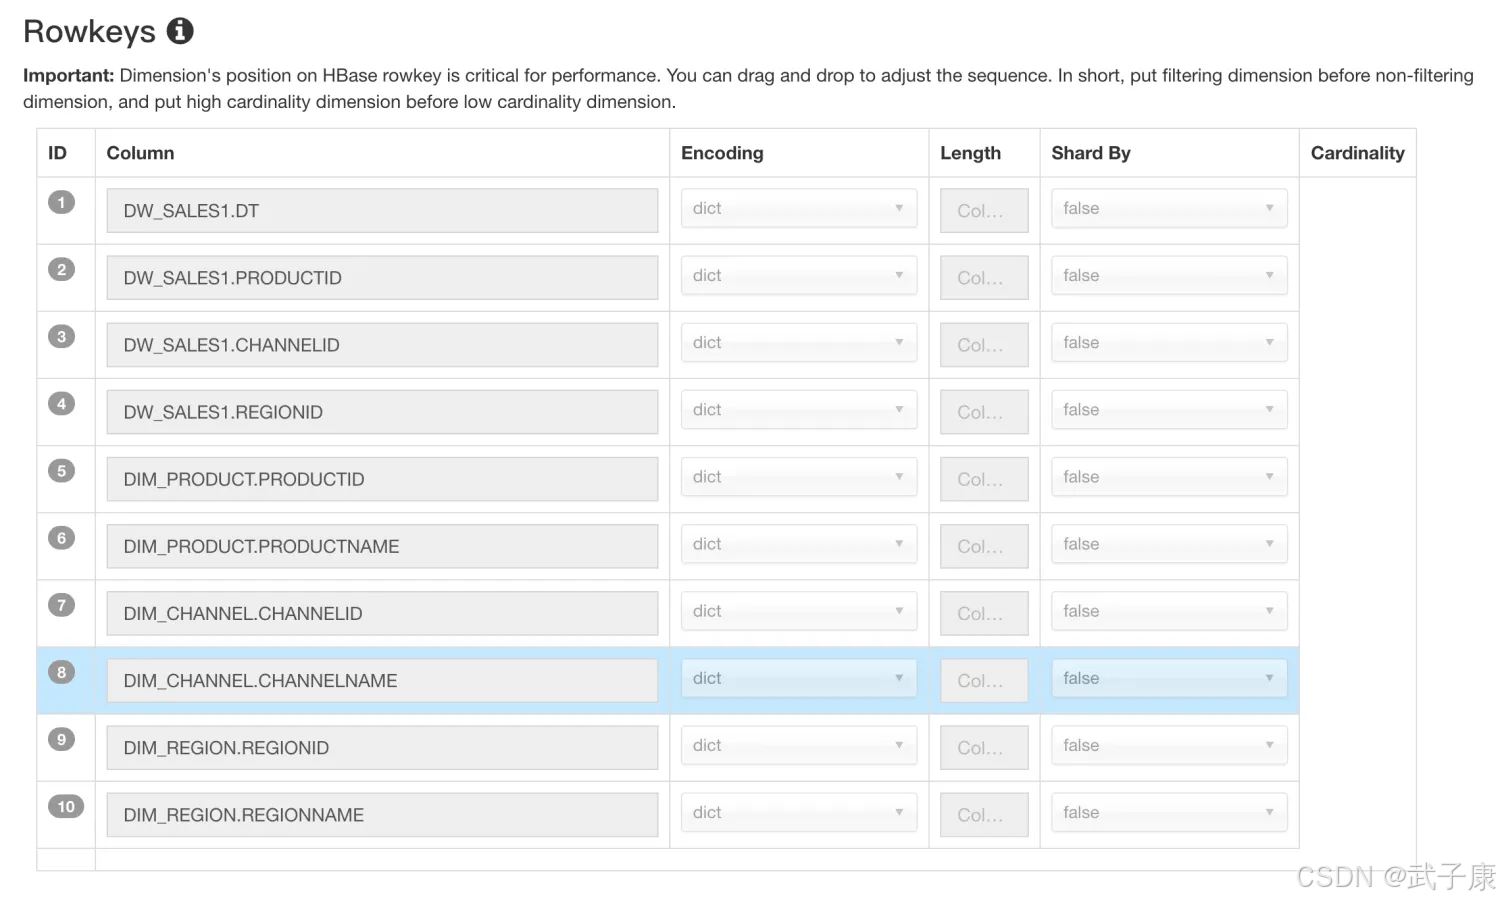Click the Encoding column header
Image resolution: width=1500 pixels, height=903 pixels.
pos(722,153)
